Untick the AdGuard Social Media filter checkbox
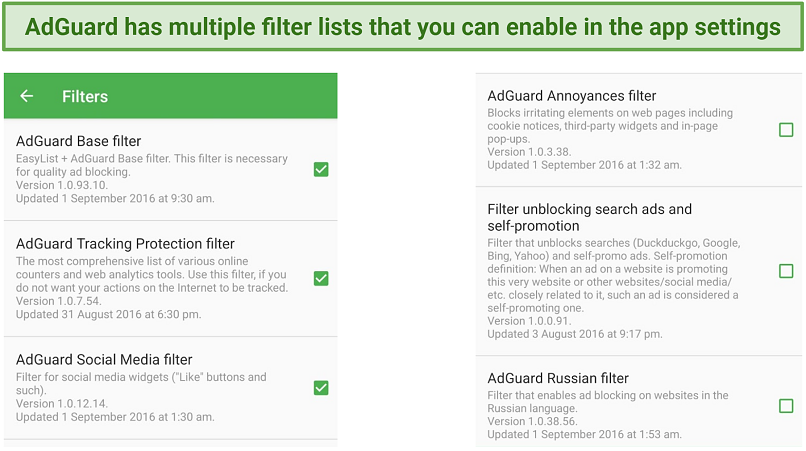The height and width of the screenshot is (451, 806). click(321, 388)
